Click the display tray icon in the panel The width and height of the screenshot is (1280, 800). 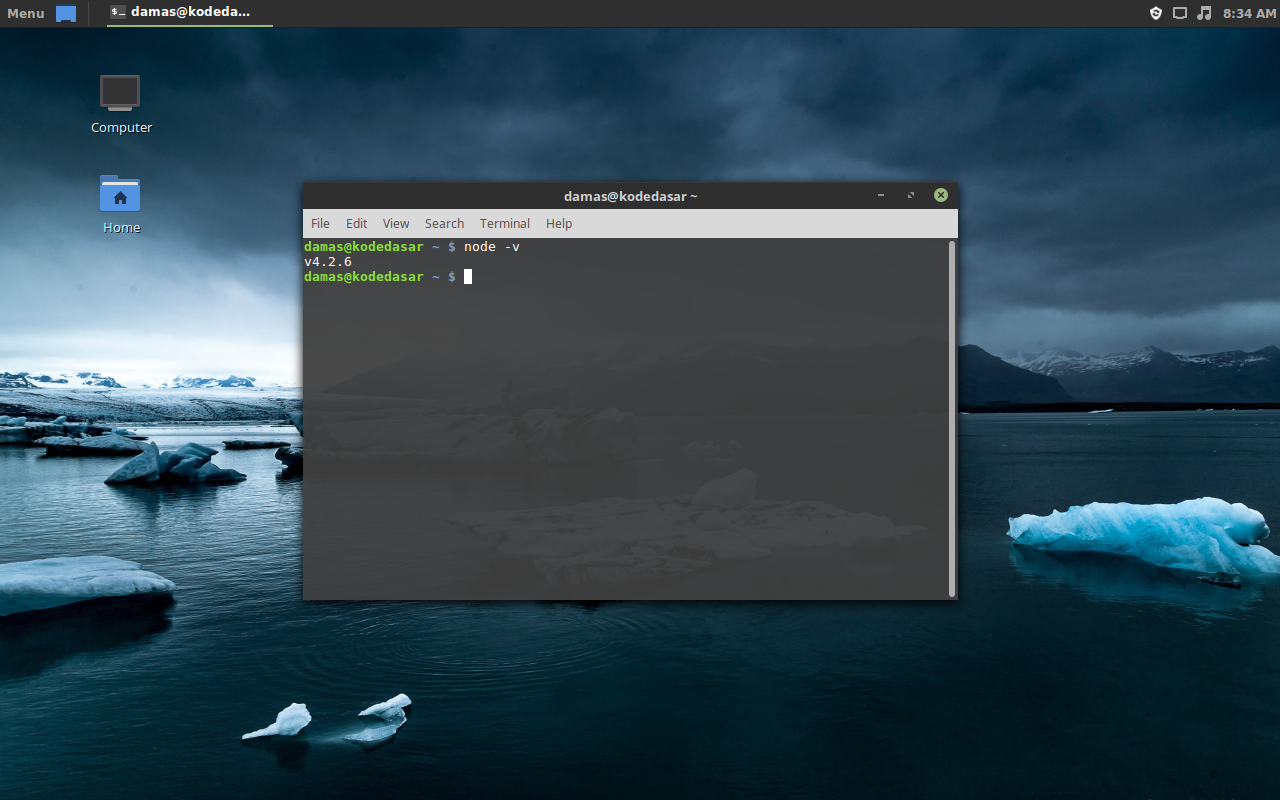pos(1180,13)
